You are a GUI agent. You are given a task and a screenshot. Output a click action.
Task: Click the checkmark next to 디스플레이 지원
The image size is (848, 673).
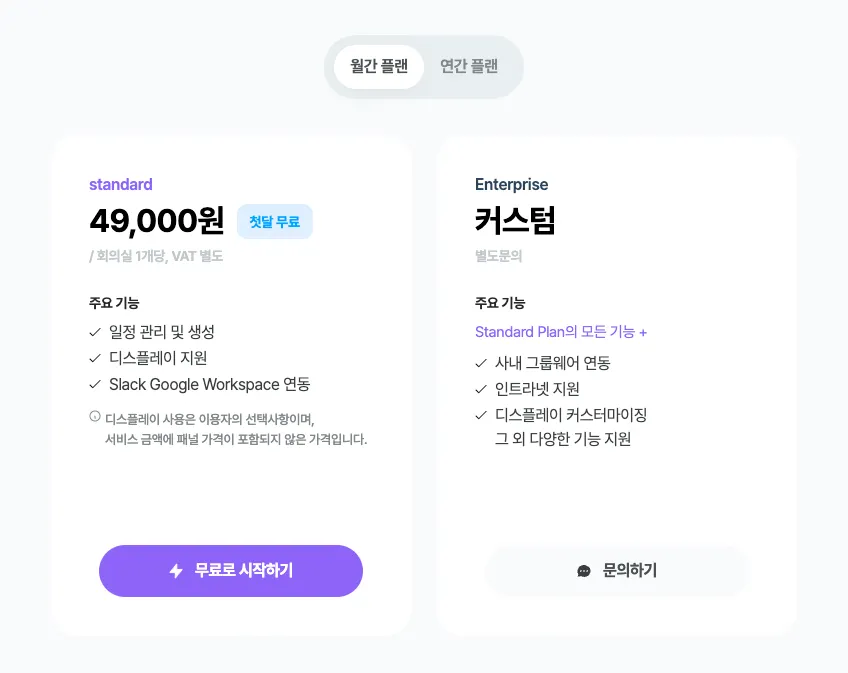(x=95, y=358)
